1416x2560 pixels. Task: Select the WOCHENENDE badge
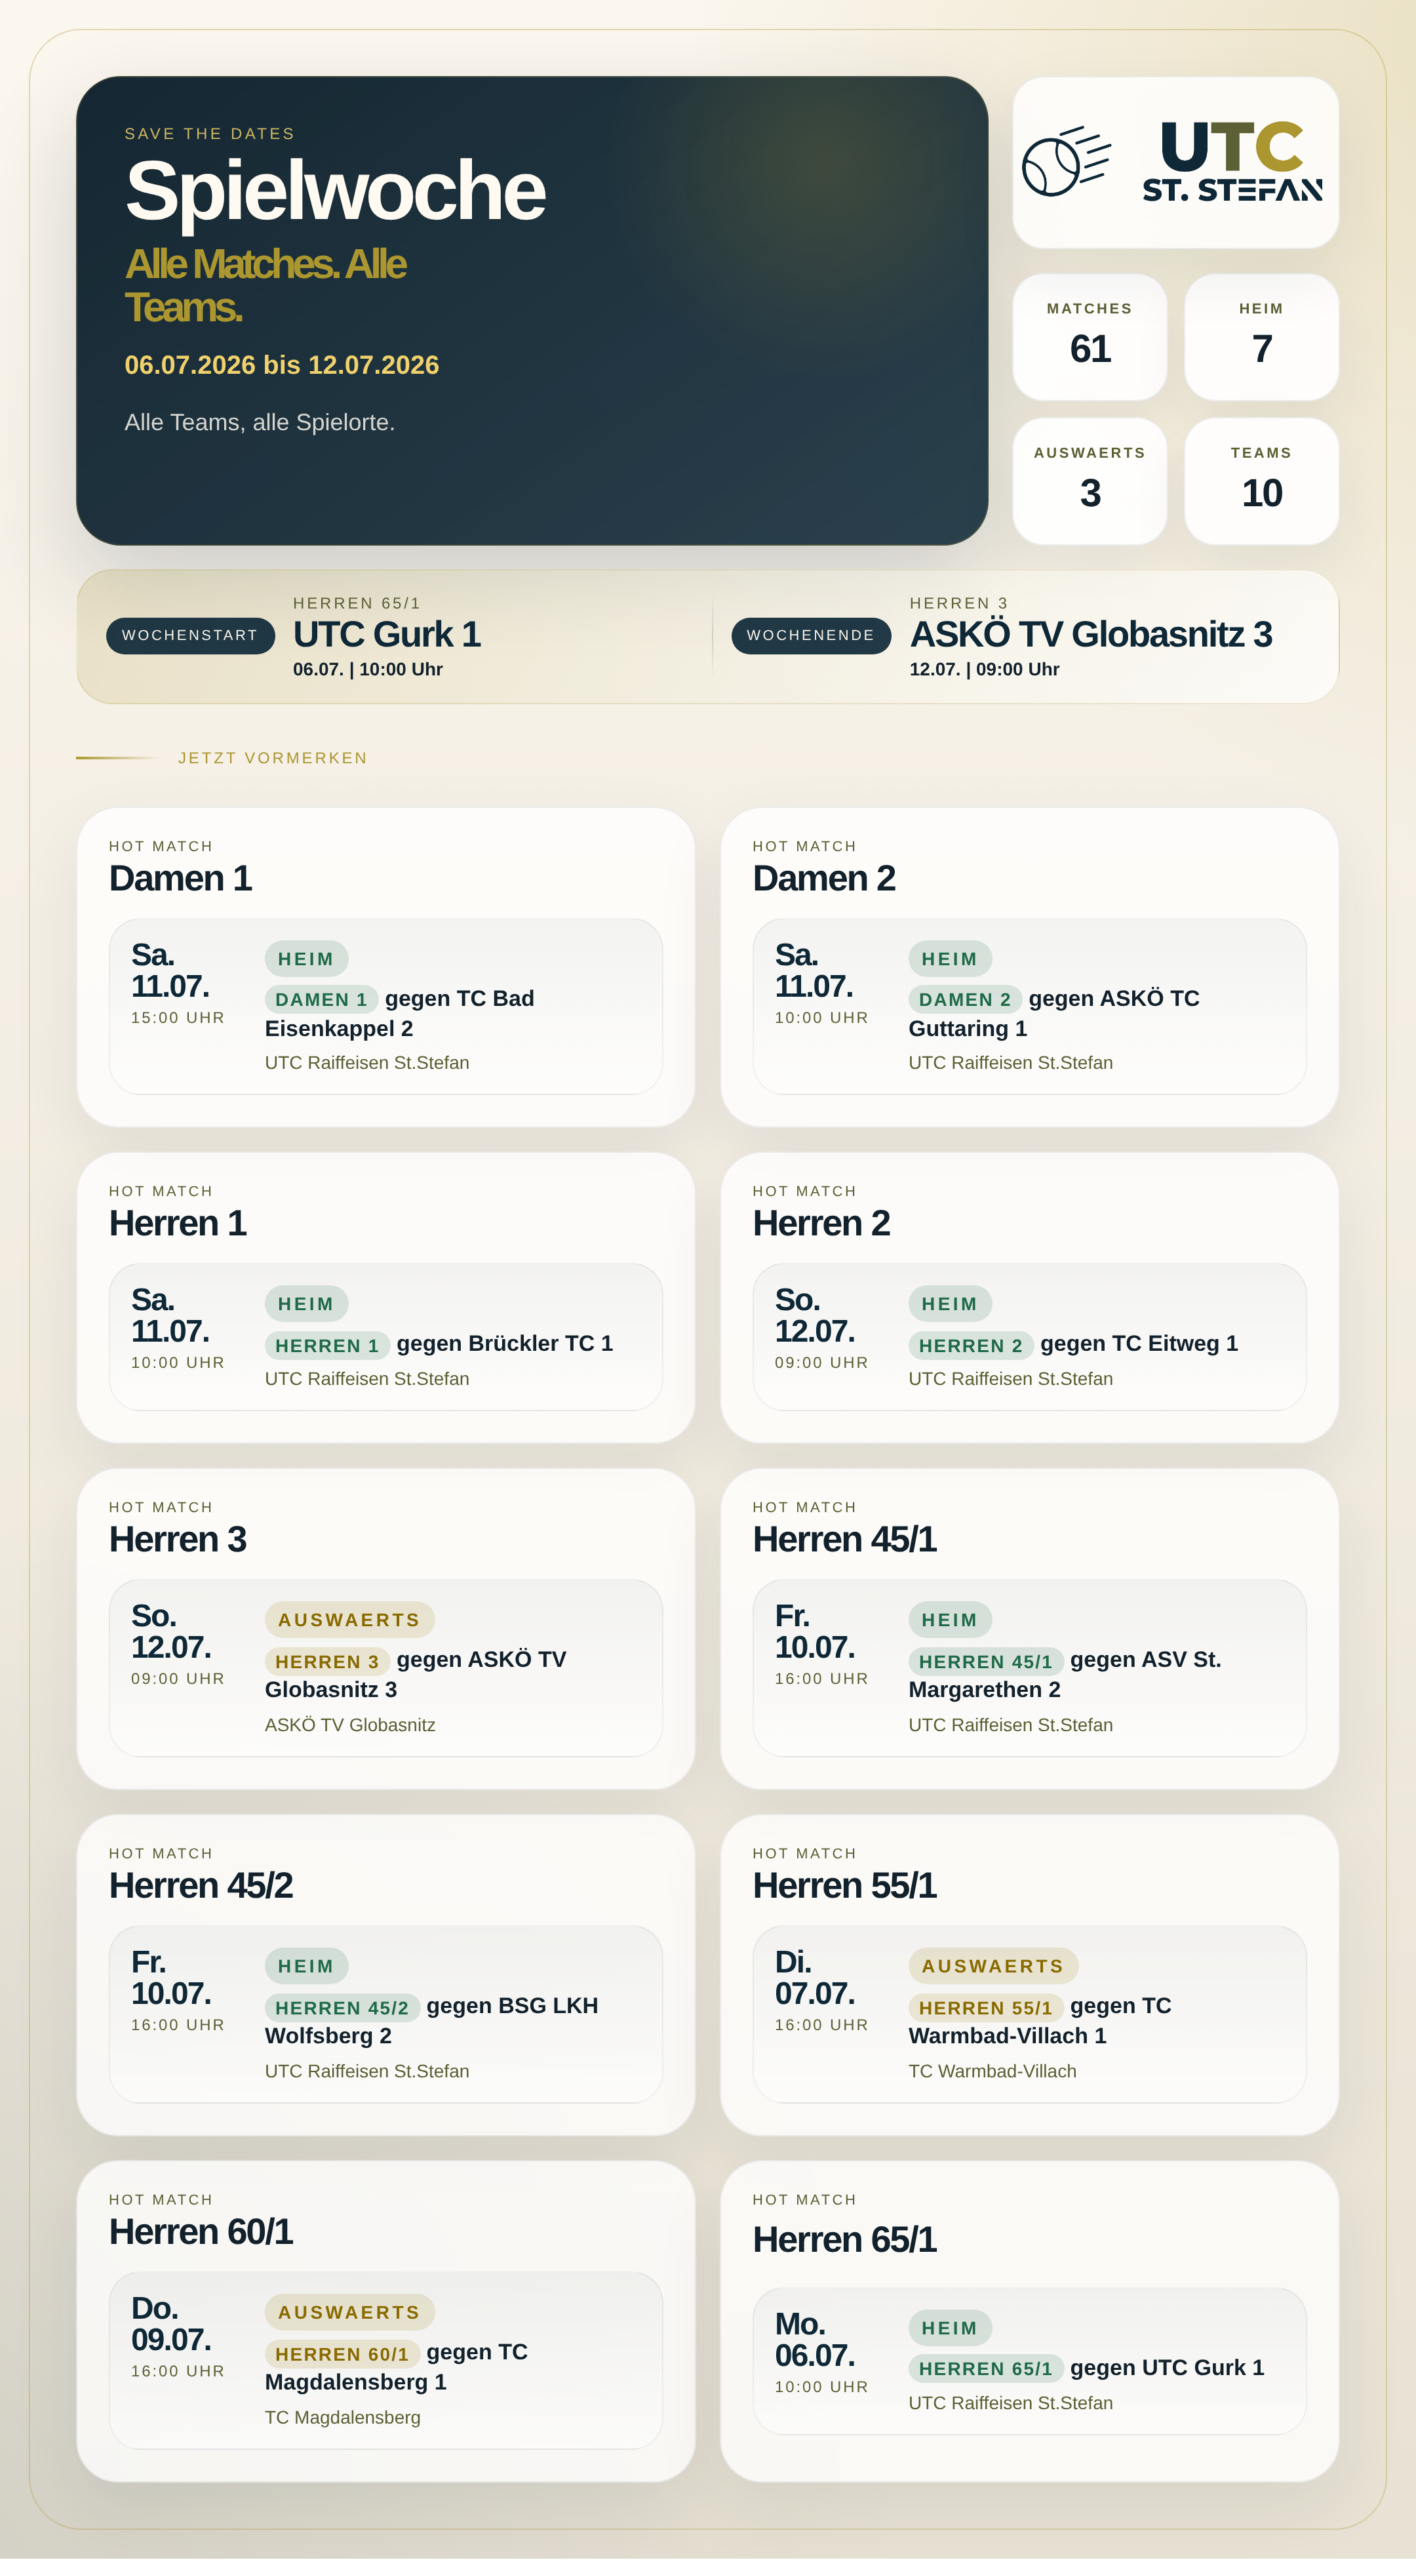(810, 635)
